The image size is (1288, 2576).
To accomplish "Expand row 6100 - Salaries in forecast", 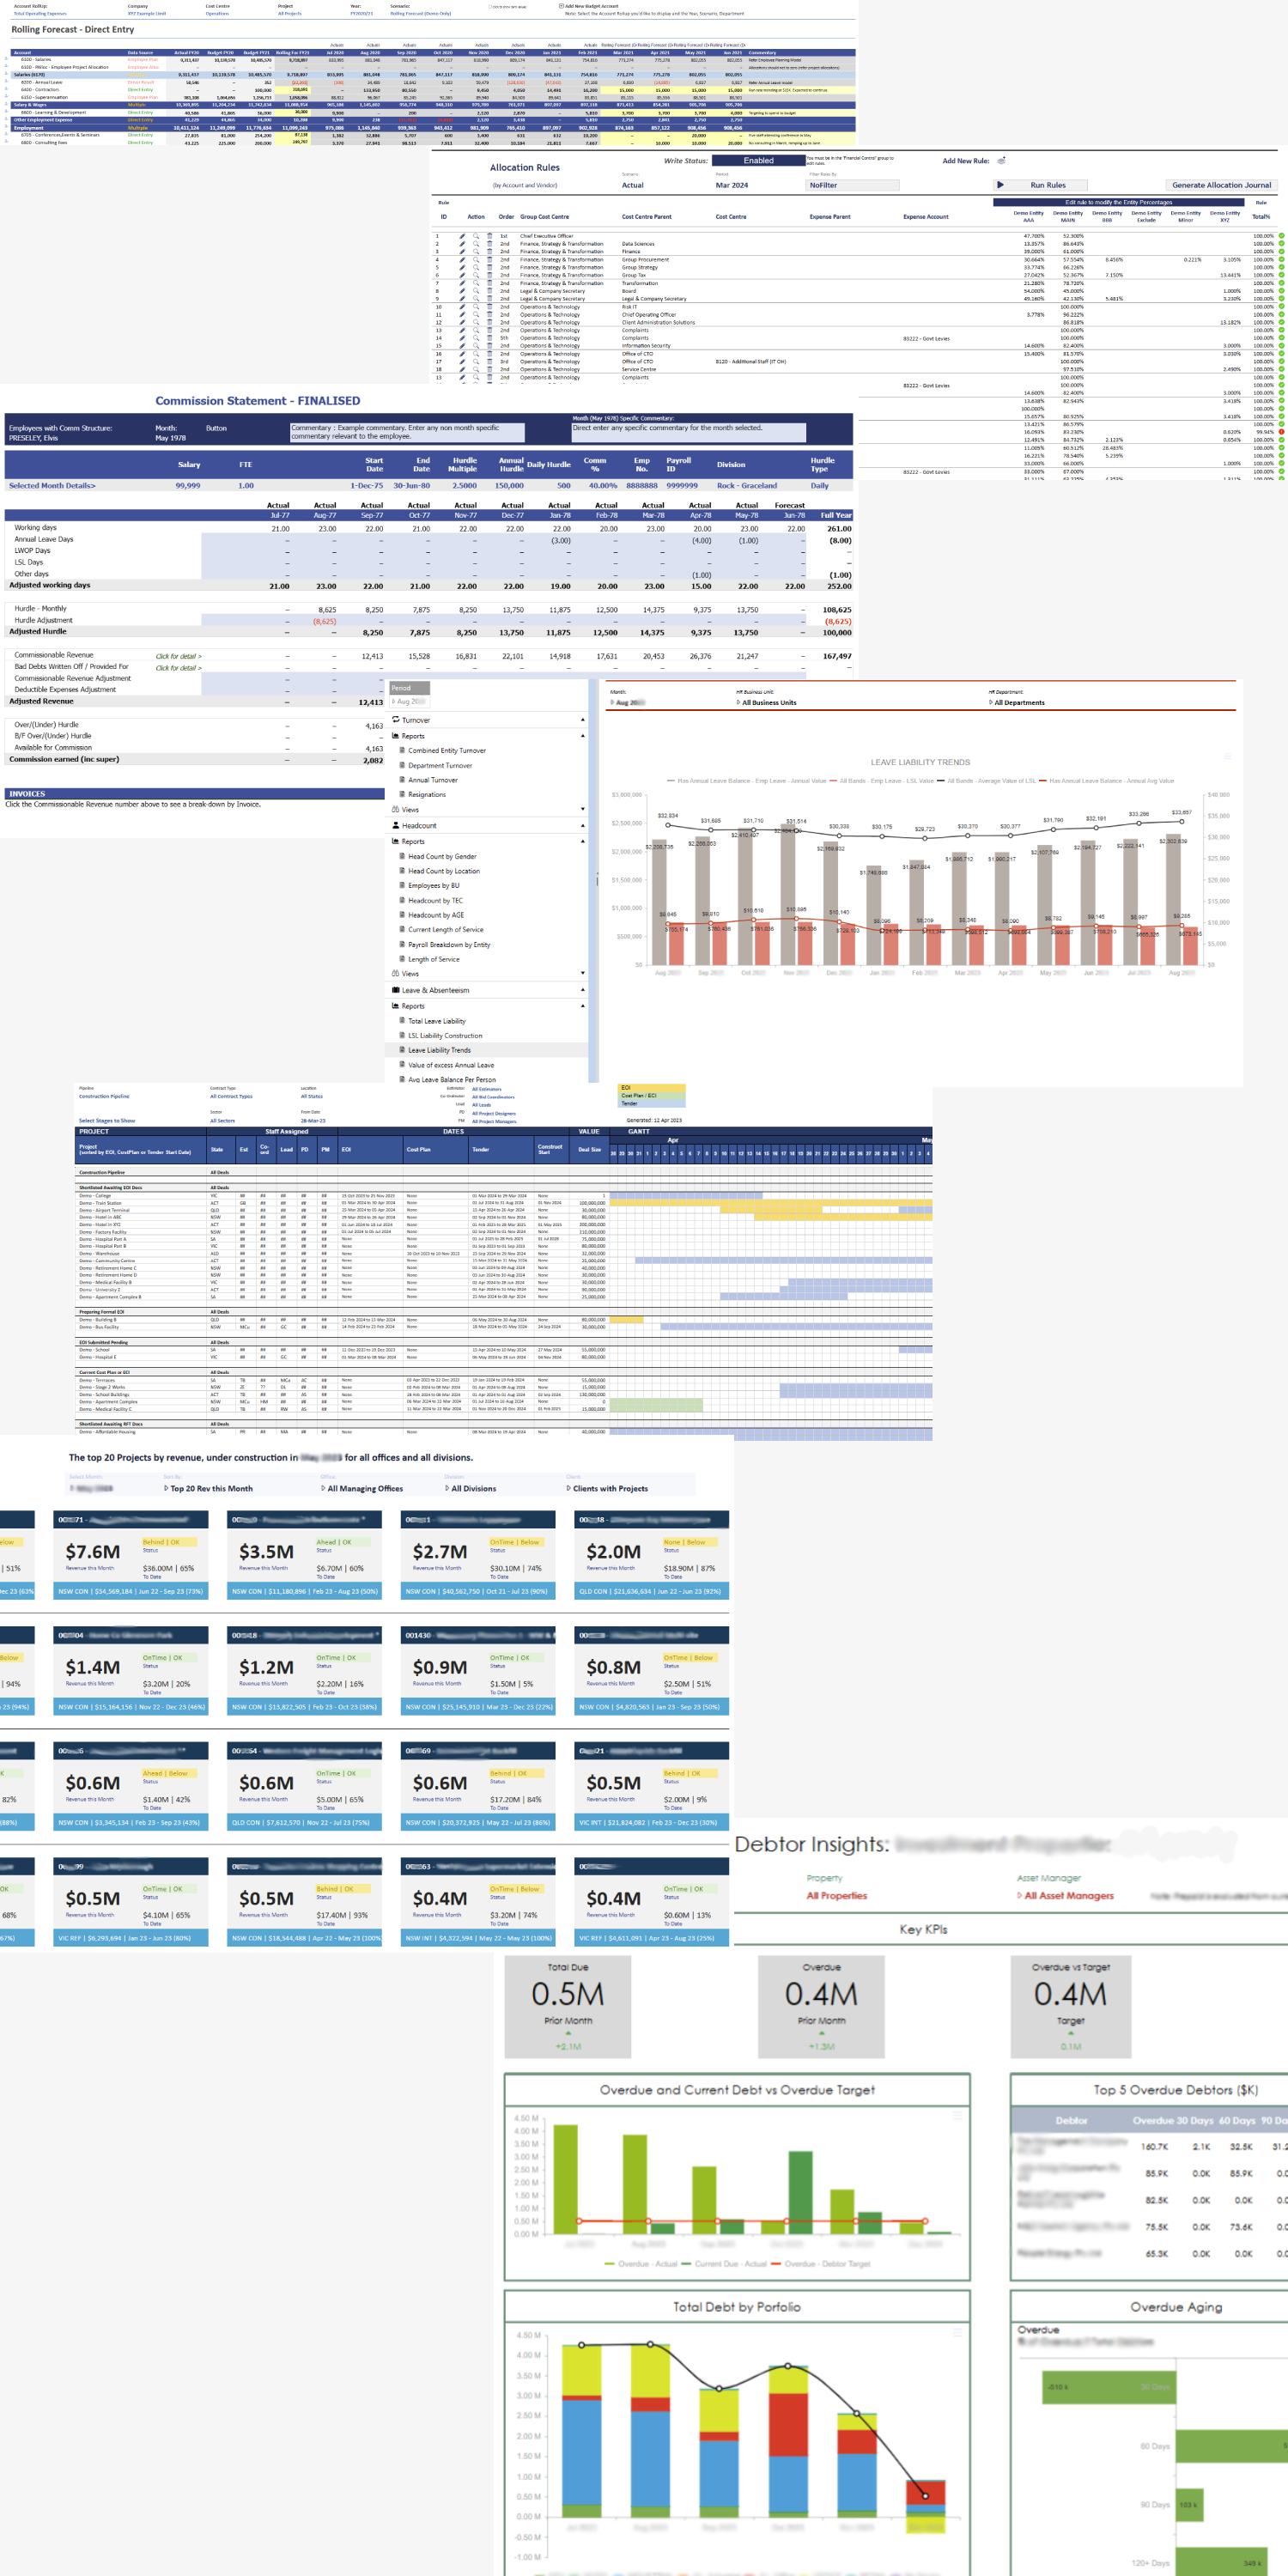I will (6, 59).
